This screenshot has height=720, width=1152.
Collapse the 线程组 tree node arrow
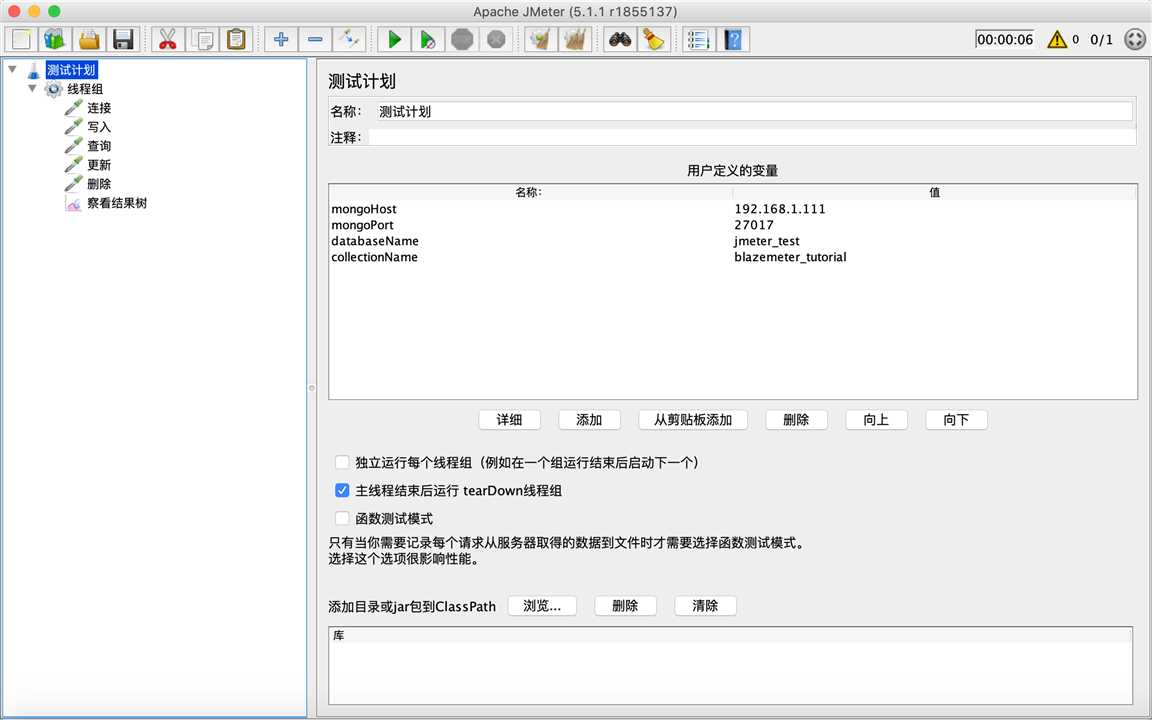tap(32, 88)
